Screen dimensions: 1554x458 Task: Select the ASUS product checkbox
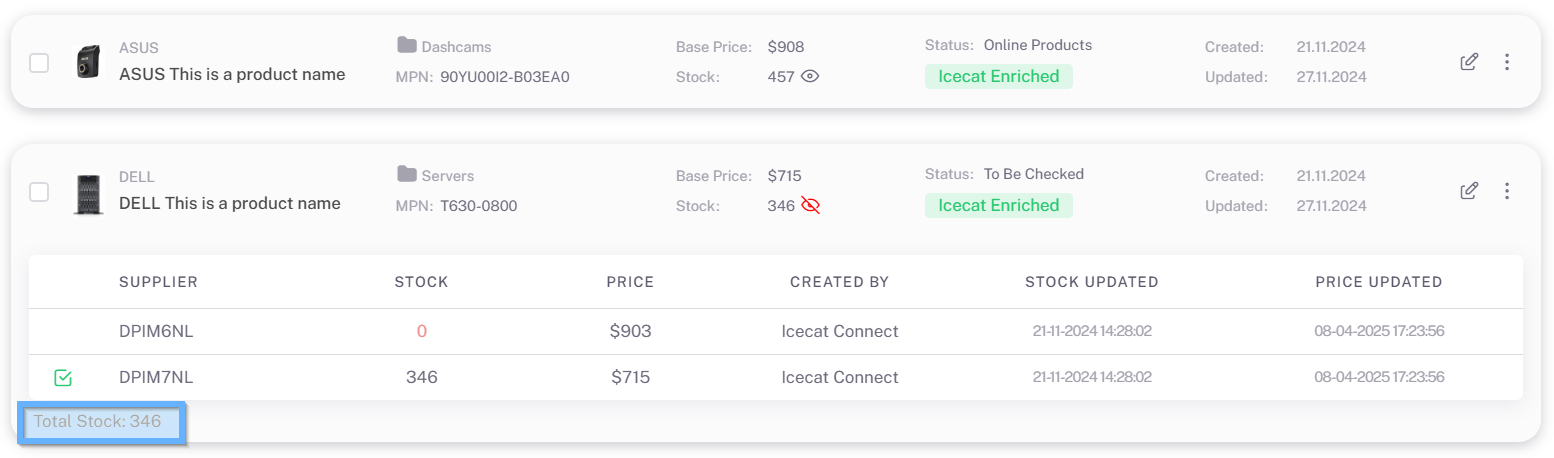(39, 63)
